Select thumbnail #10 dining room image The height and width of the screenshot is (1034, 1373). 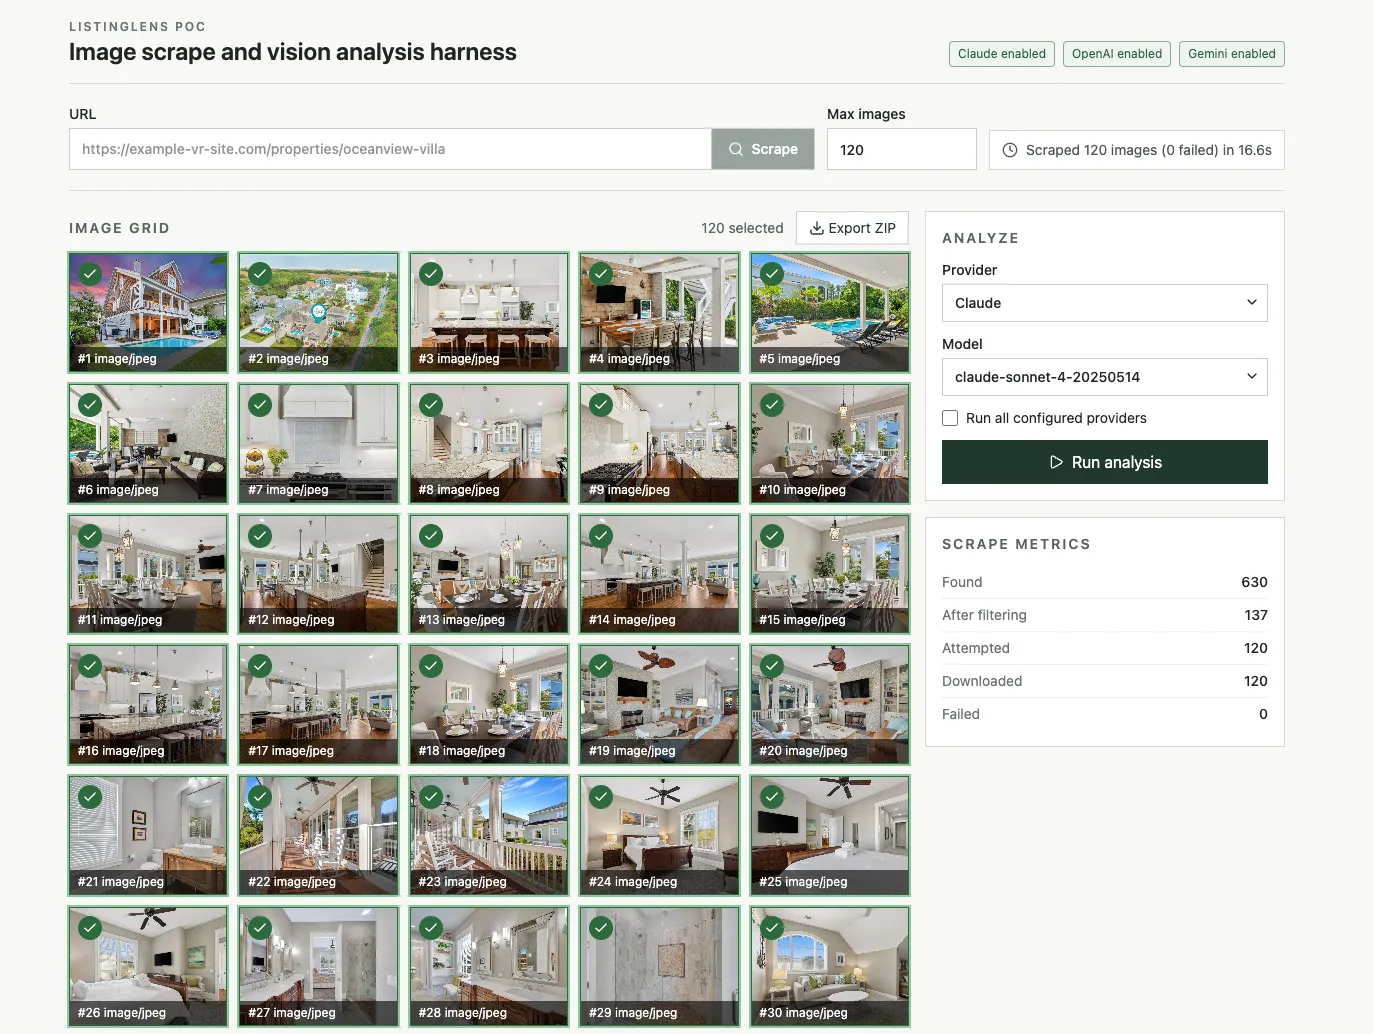coord(830,443)
